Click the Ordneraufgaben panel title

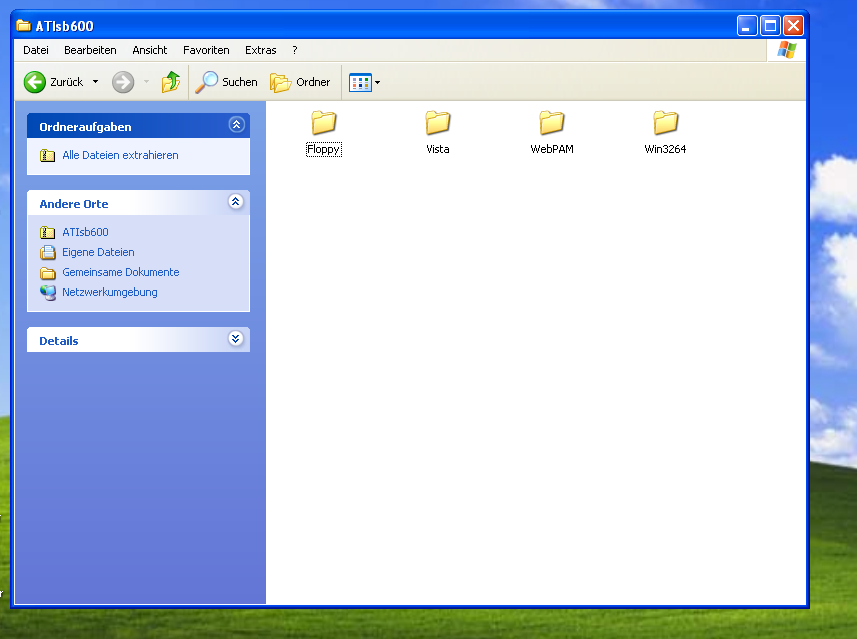[x=85, y=127]
